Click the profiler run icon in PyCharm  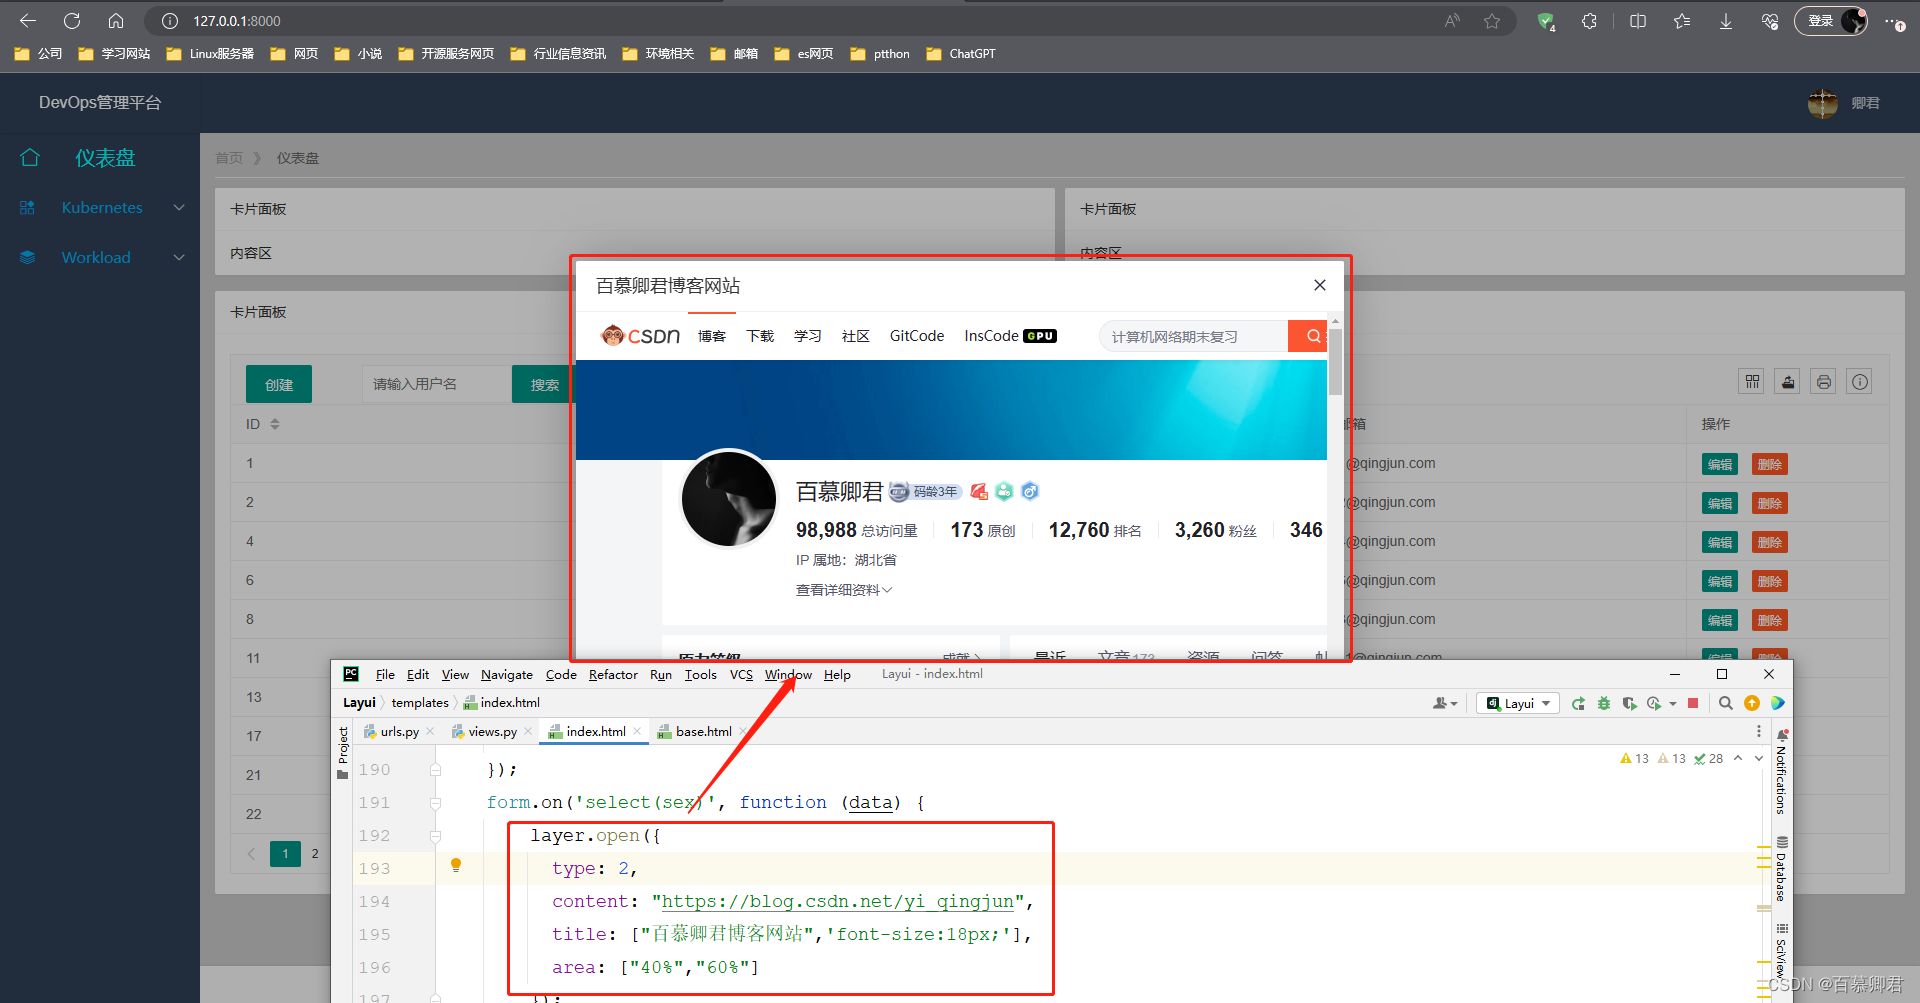[x=1654, y=704]
